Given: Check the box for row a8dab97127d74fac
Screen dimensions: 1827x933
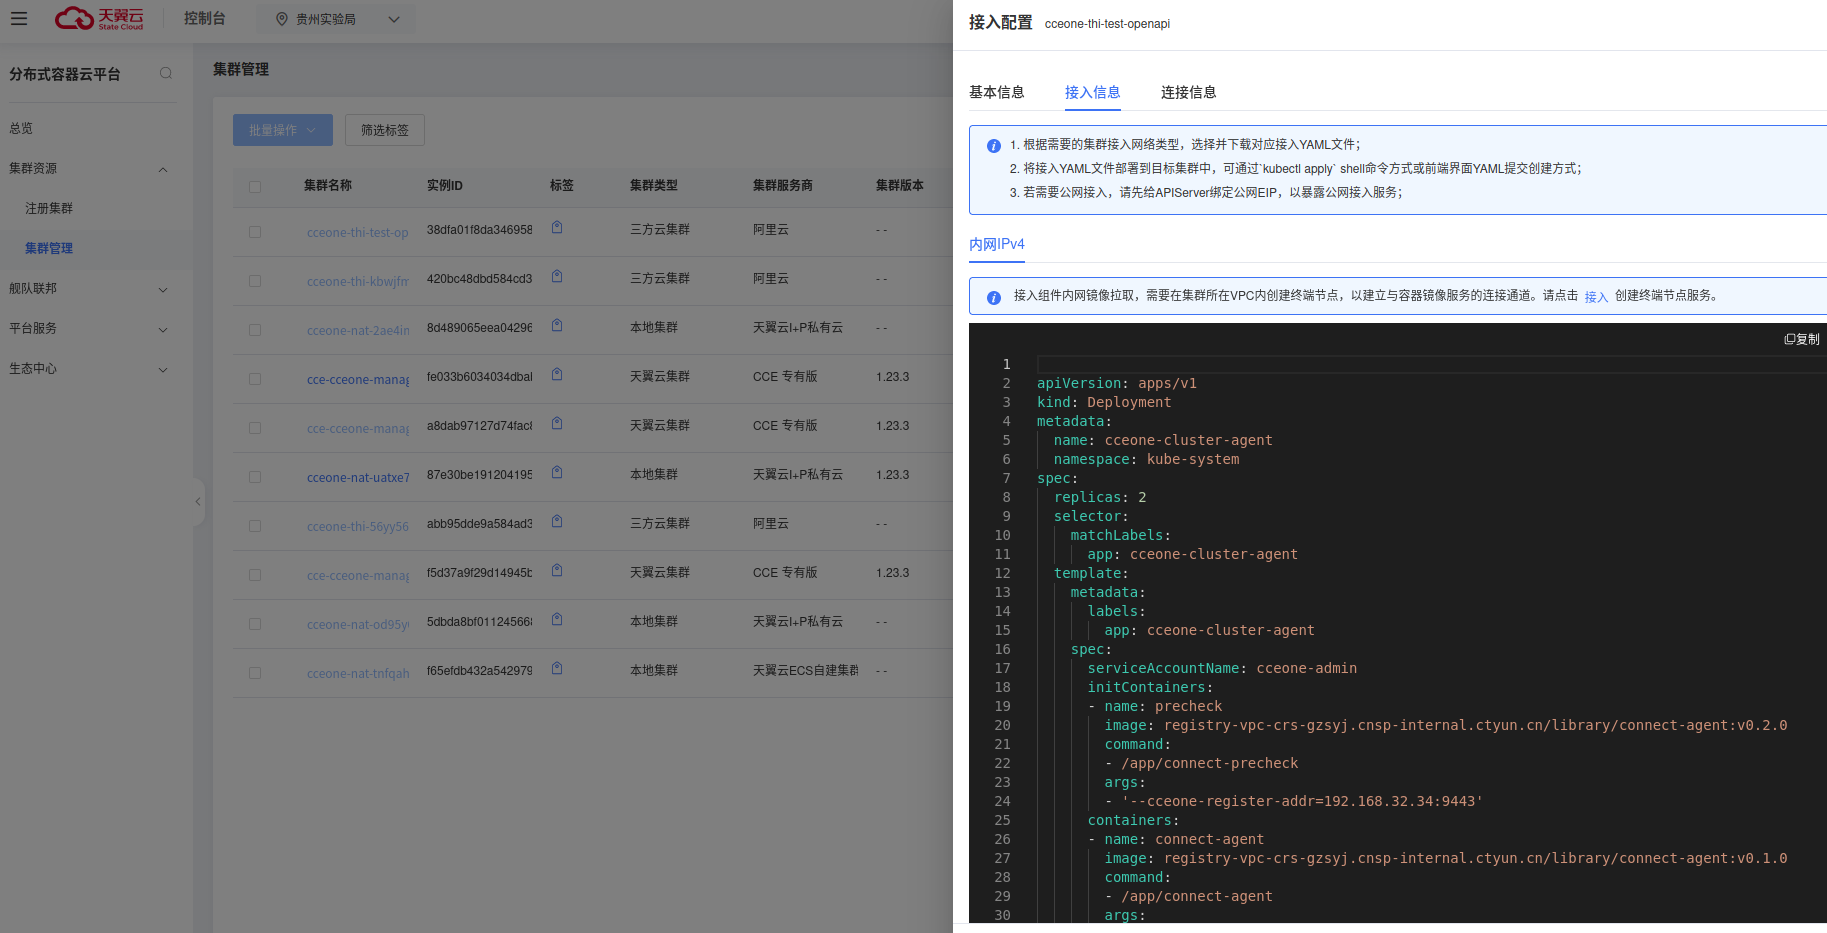Looking at the screenshot, I should coord(255,428).
